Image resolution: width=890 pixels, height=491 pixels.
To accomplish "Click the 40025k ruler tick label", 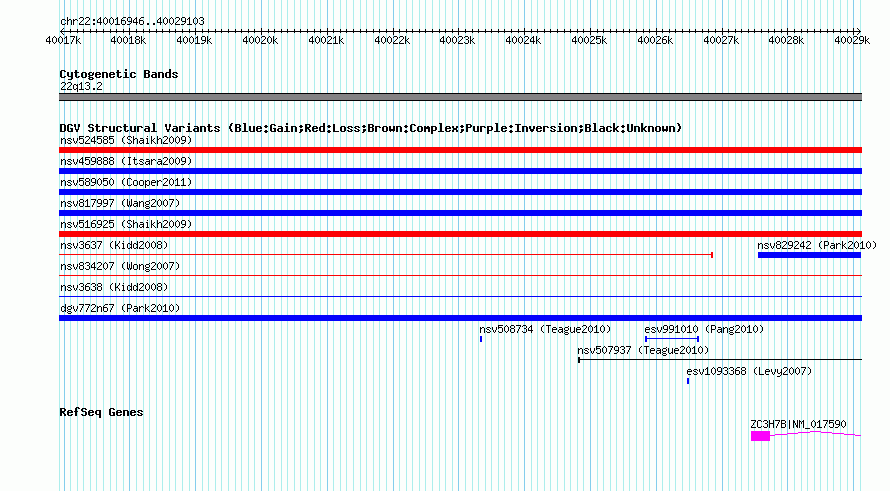I will click(589, 40).
